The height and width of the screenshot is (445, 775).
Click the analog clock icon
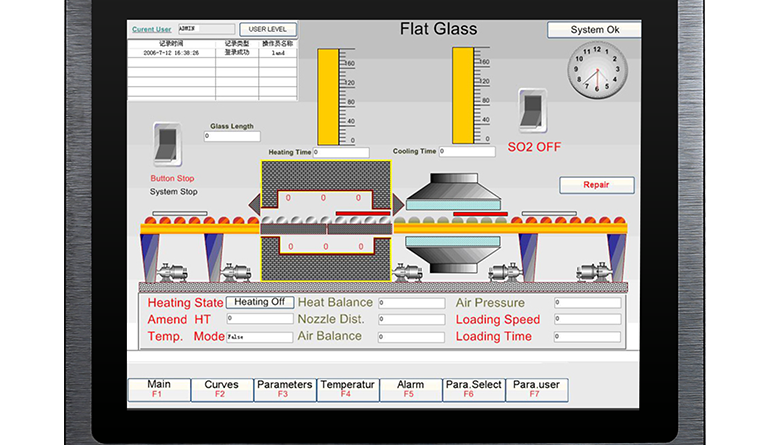tap(597, 71)
